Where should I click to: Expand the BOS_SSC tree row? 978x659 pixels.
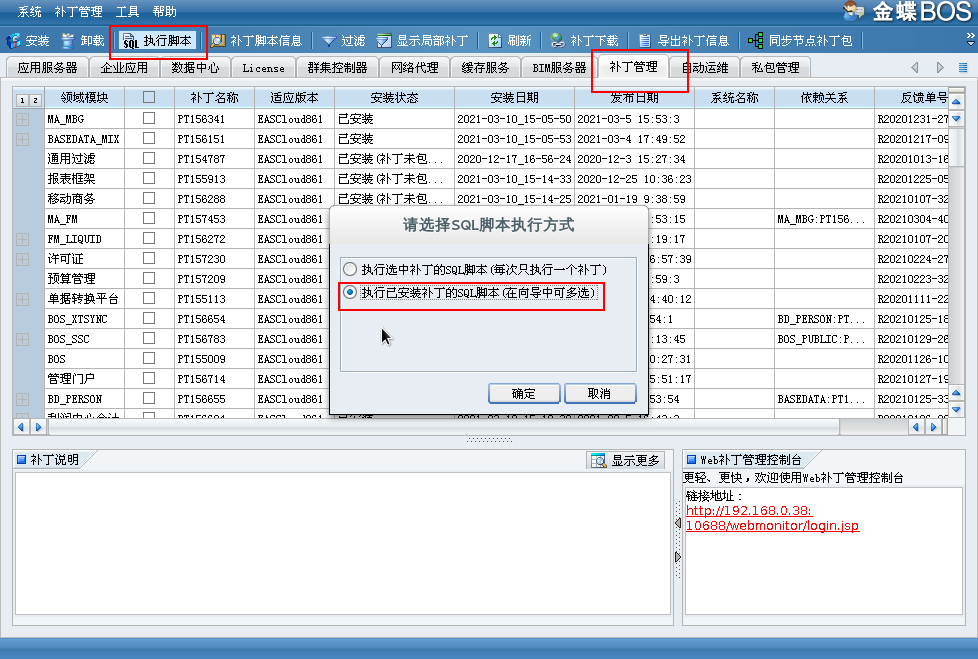tap(22, 339)
